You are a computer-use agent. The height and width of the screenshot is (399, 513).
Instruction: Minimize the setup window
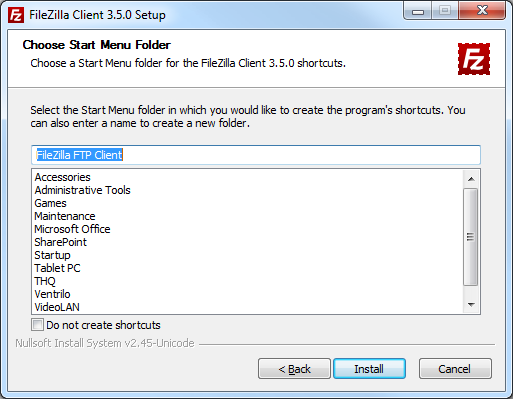click(418, 11)
